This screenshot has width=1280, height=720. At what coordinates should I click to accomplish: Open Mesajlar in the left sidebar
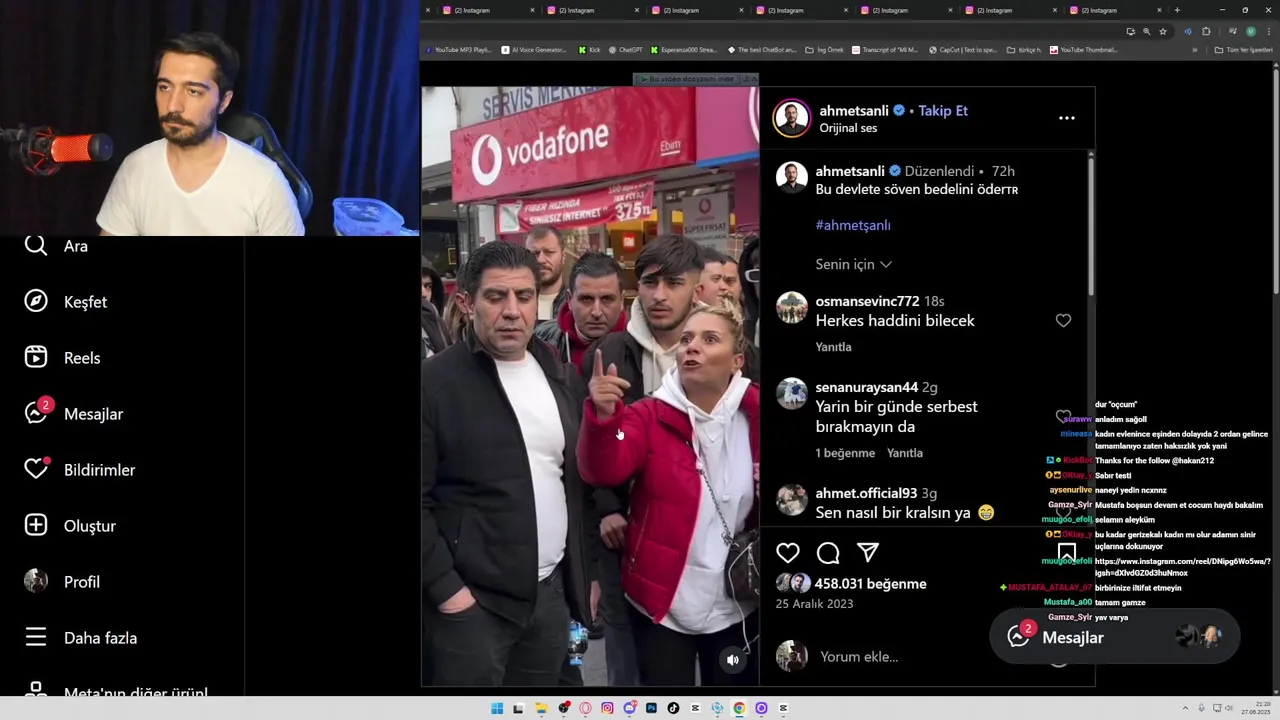pyautogui.click(x=73, y=413)
